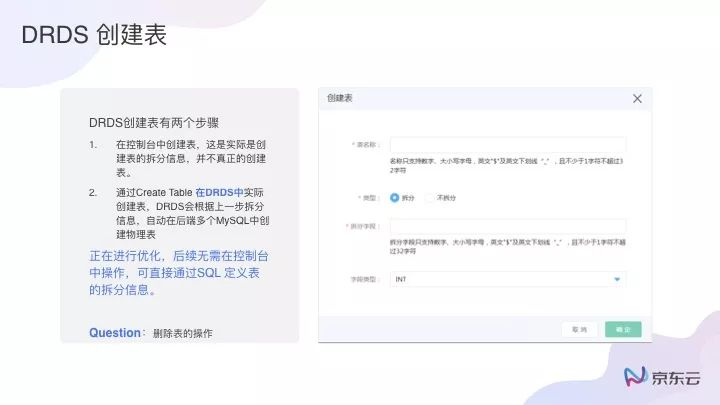Click the dropdown arrow beside INT
Viewport: 720px width, 405px height.
[x=617, y=279]
